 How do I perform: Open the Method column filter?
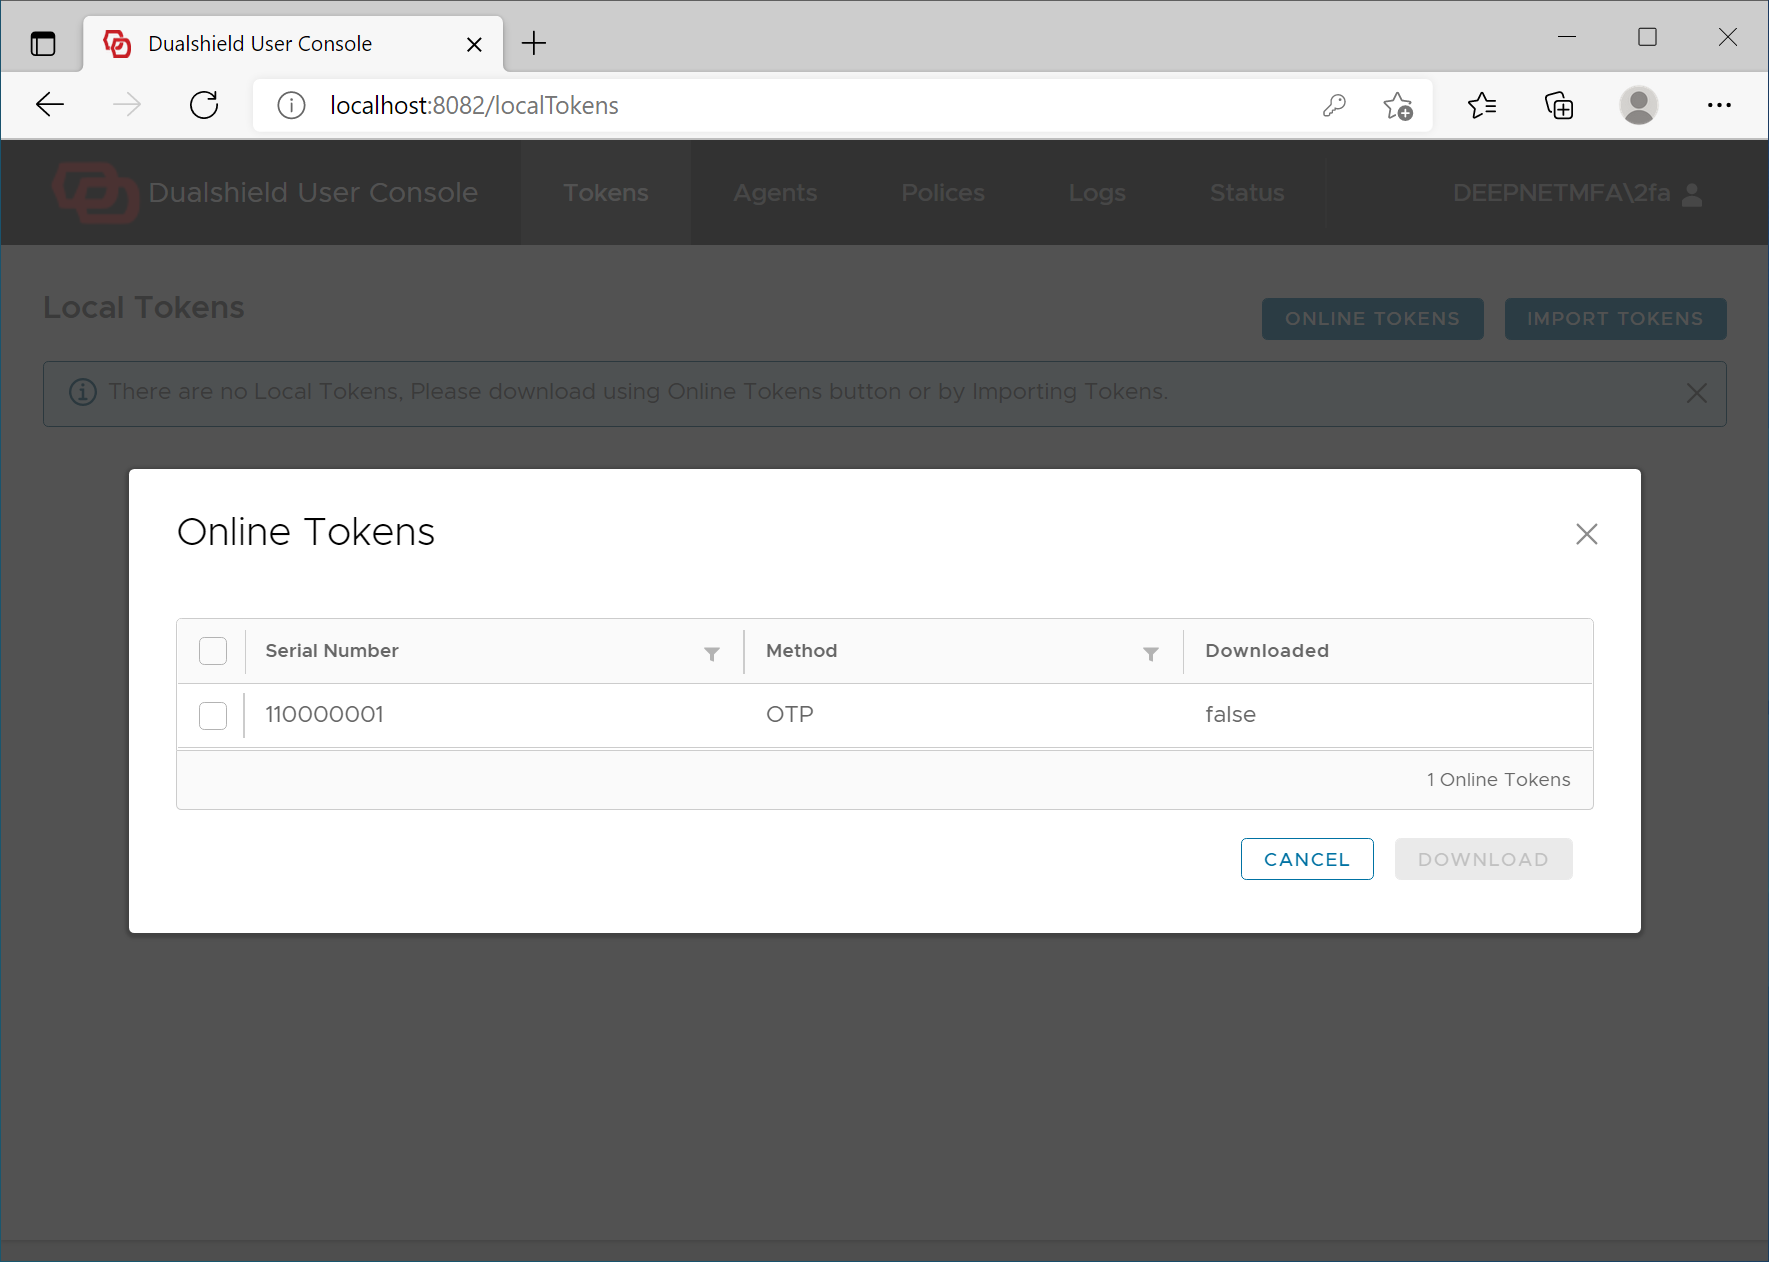(1150, 654)
